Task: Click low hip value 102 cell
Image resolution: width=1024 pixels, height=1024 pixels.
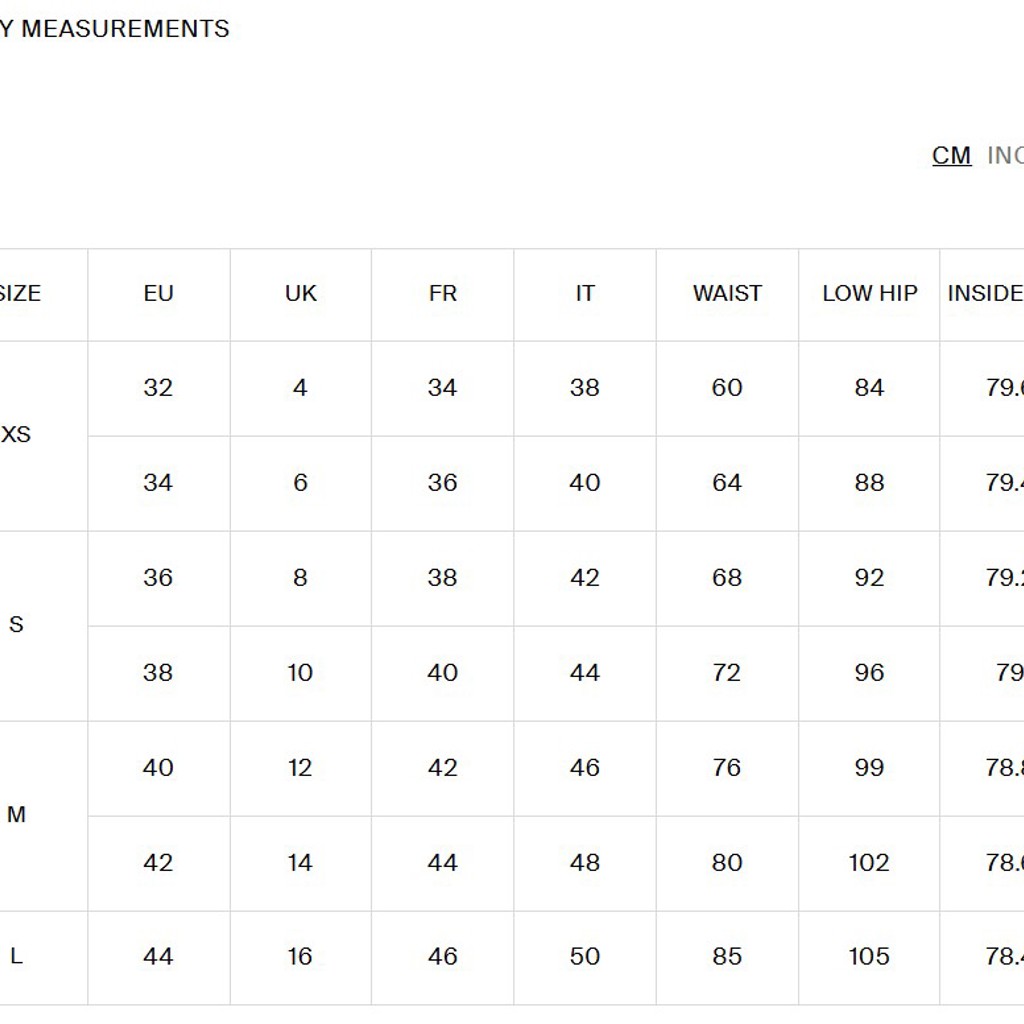Action: click(x=869, y=863)
